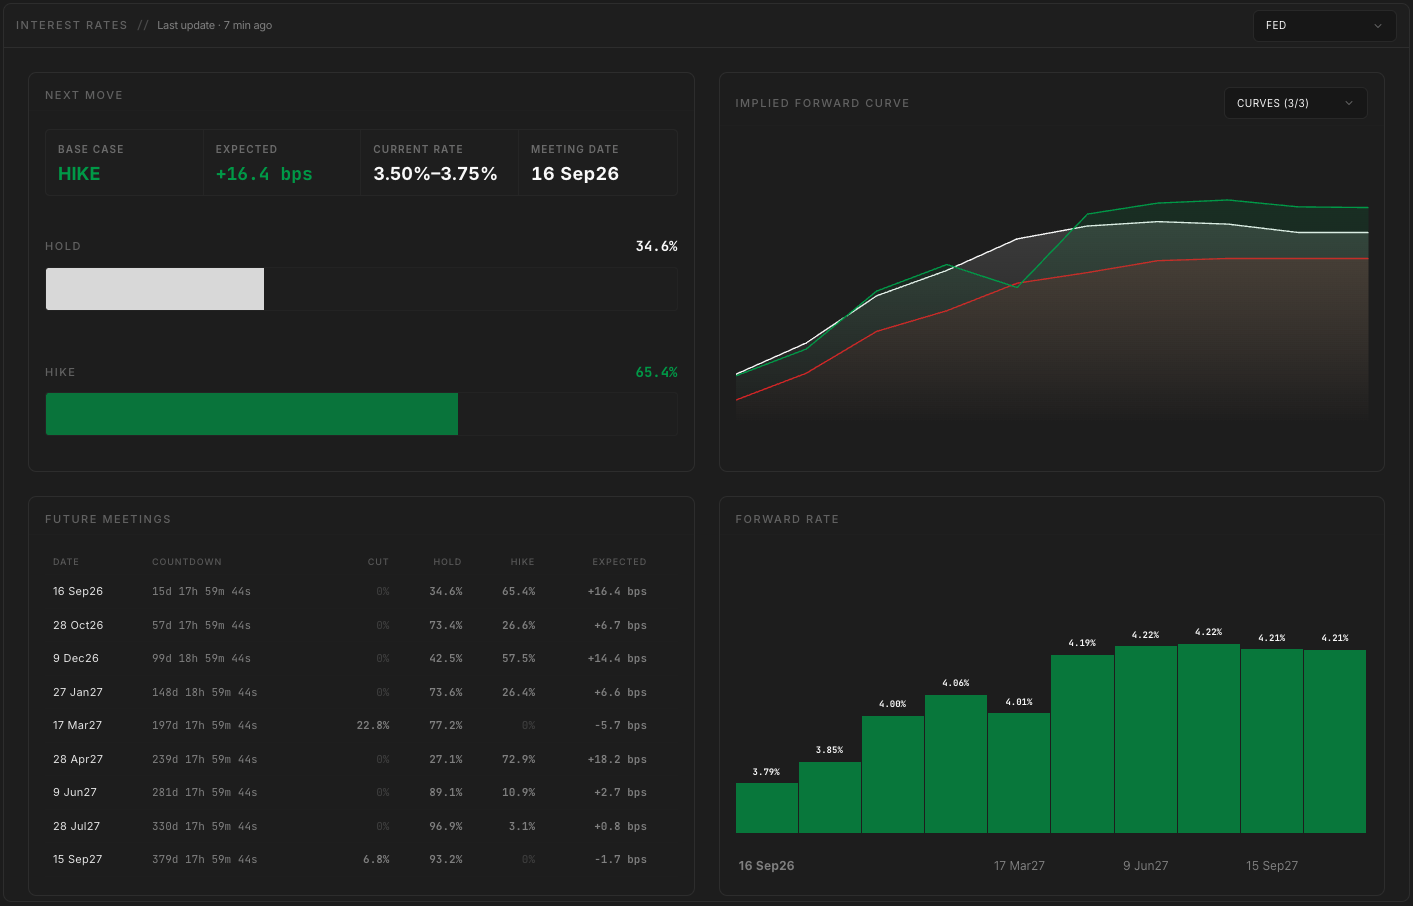The image size is (1413, 906).
Task: Select the 28 Apr27 meeting date
Action: point(78,760)
